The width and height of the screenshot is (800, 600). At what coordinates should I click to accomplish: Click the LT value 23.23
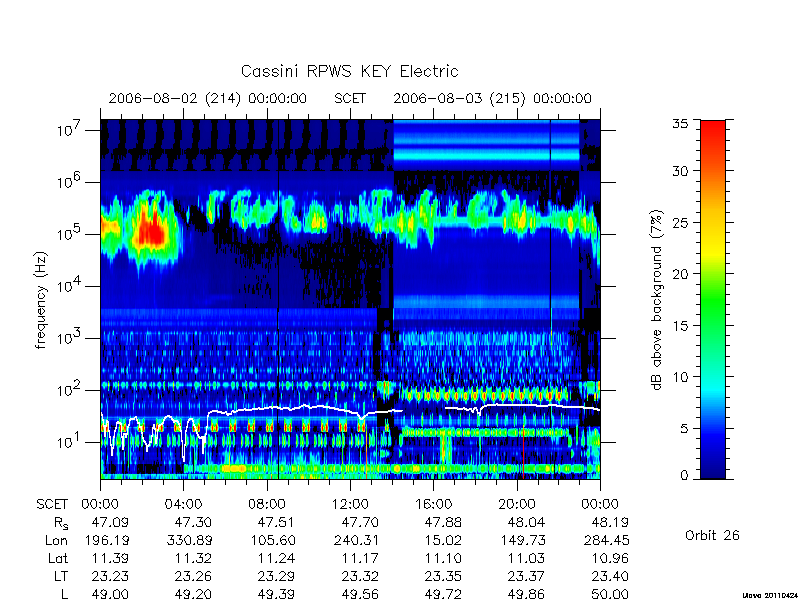click(110, 577)
